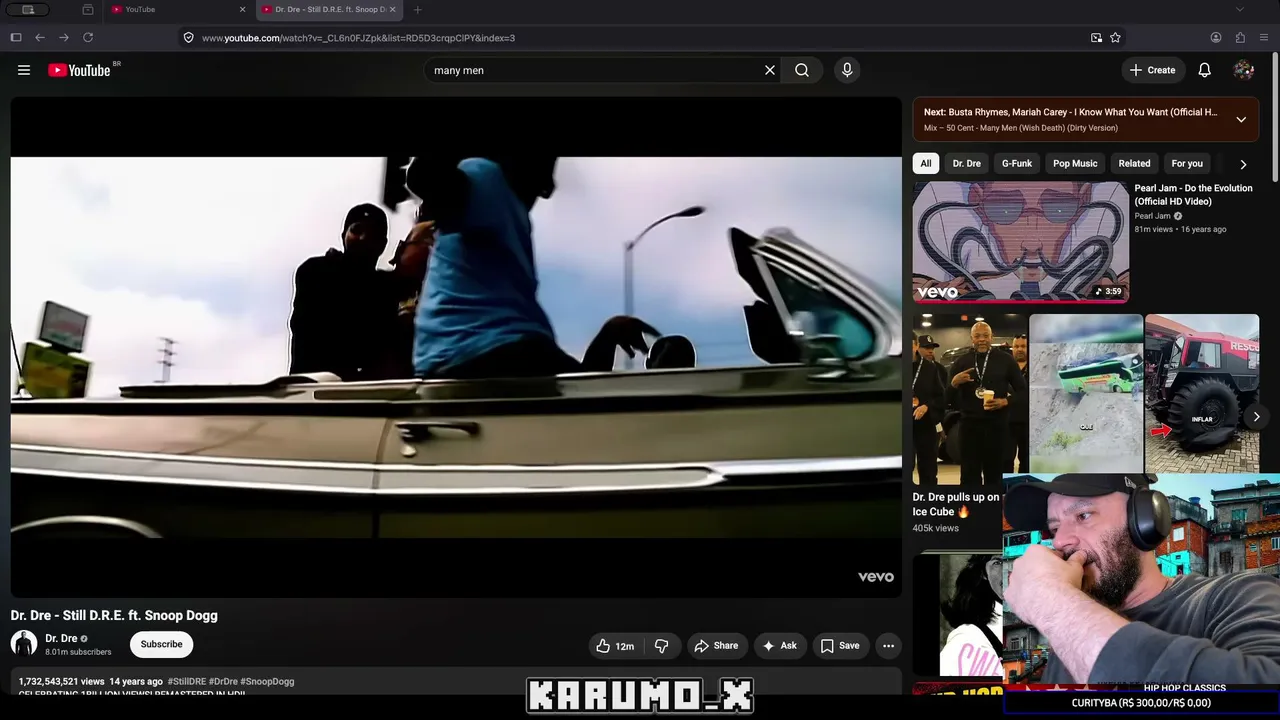
Task: Bookmark this page with the star icon
Action: [1115, 38]
